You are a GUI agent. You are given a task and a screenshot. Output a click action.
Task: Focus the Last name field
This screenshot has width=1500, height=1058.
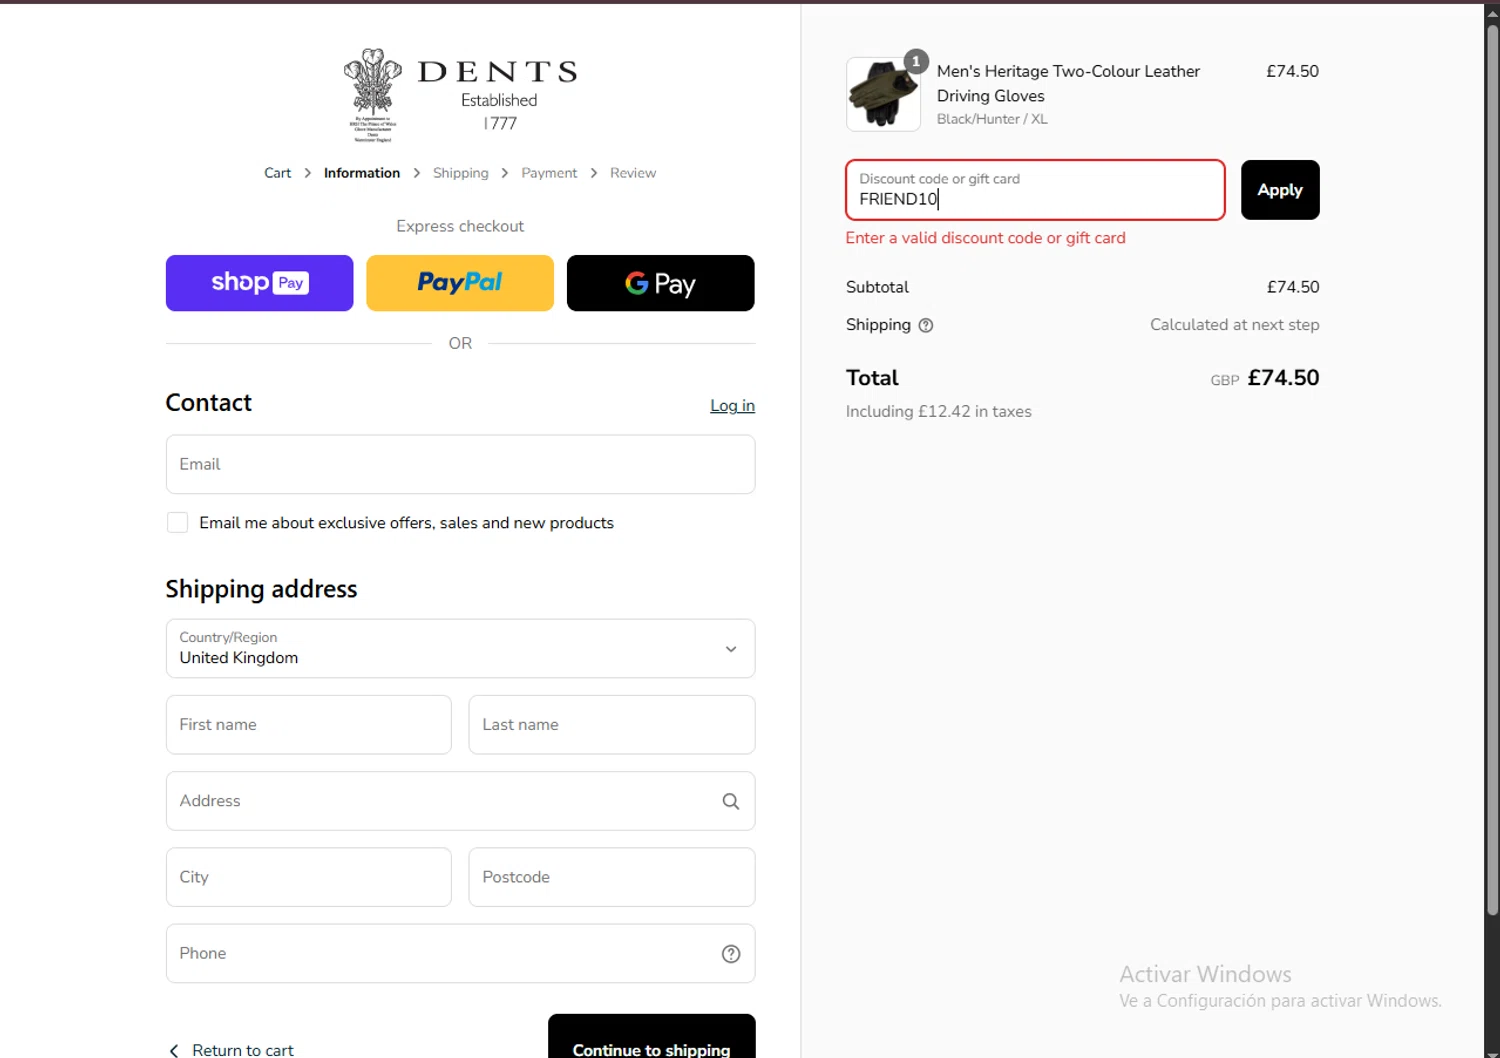(612, 725)
